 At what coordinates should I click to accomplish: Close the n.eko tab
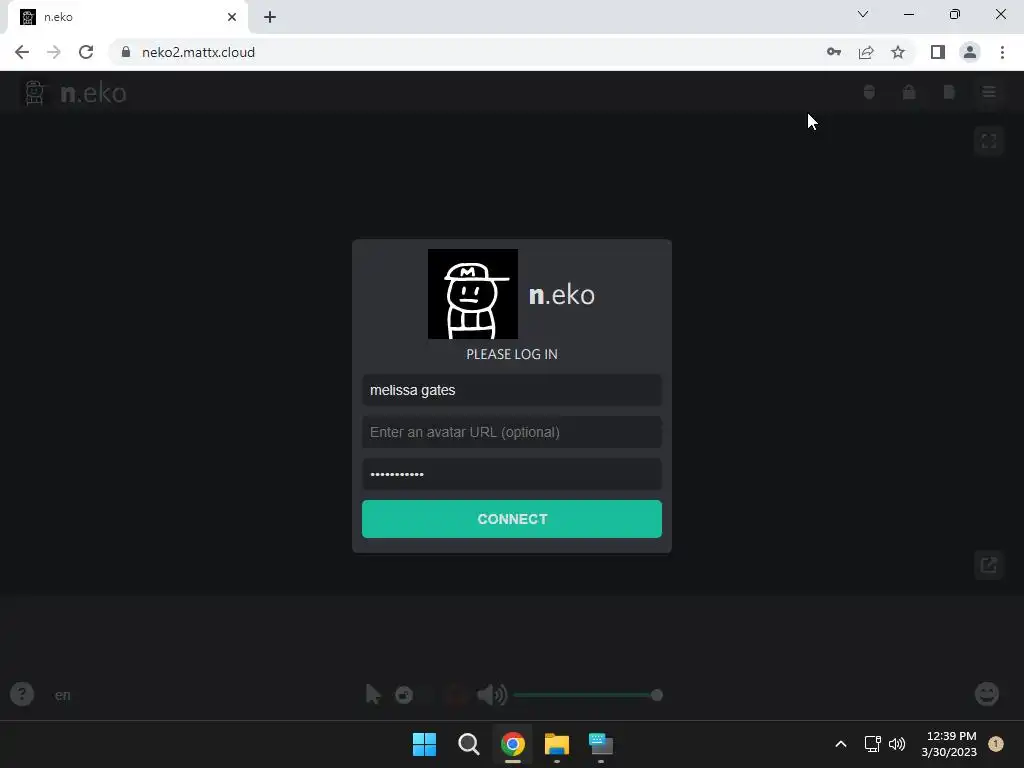point(232,17)
